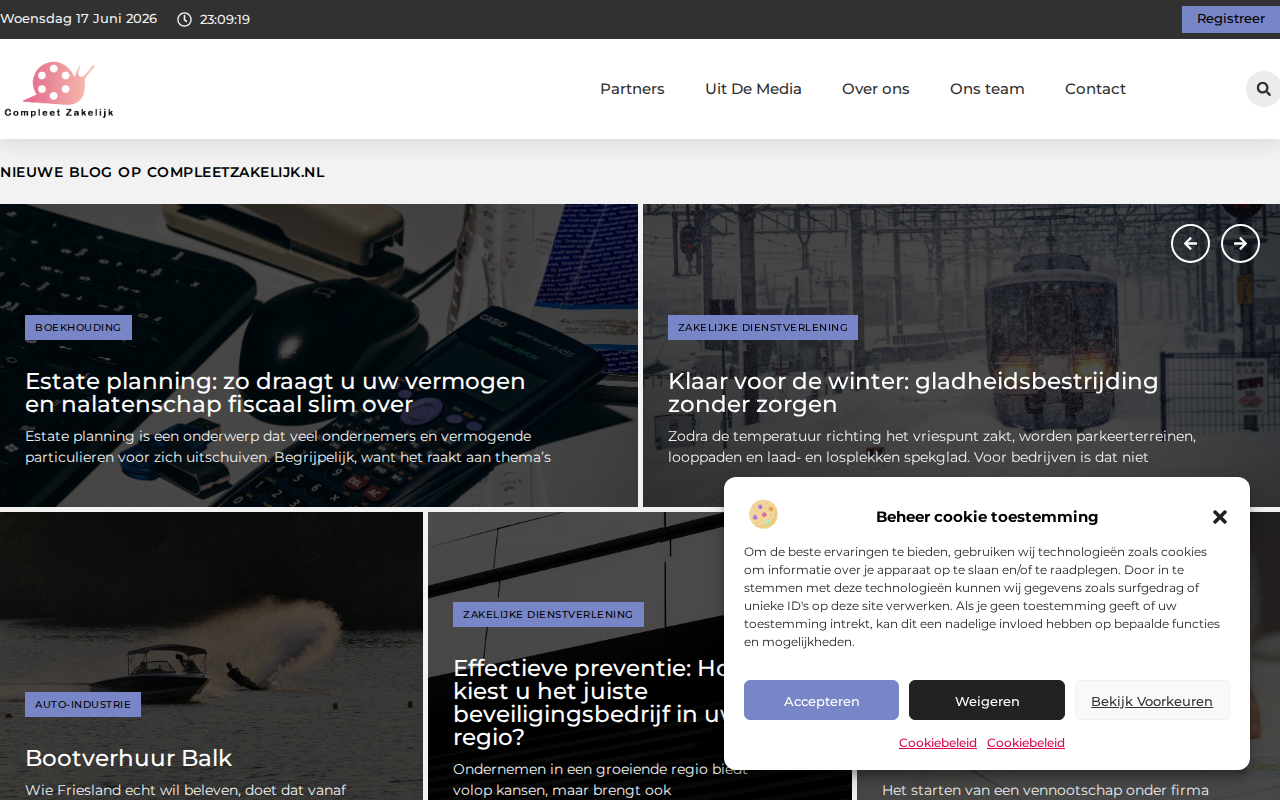The width and height of the screenshot is (1280, 800).
Task: Click the clock icon beside time
Action: (x=184, y=19)
